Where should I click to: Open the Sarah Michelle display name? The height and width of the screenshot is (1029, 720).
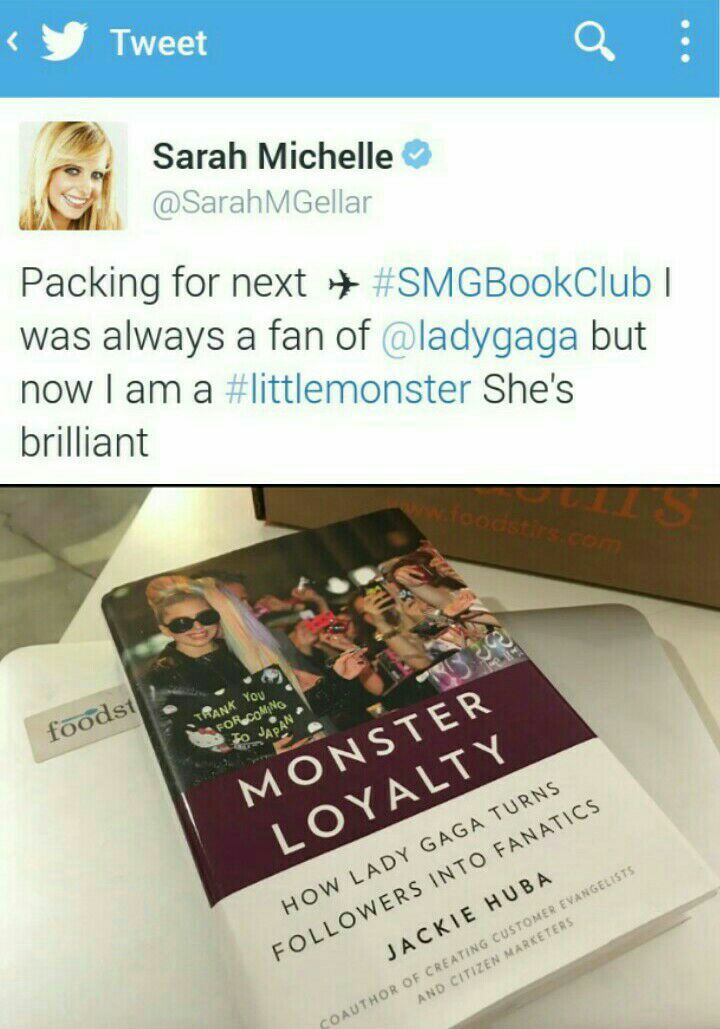272,156
